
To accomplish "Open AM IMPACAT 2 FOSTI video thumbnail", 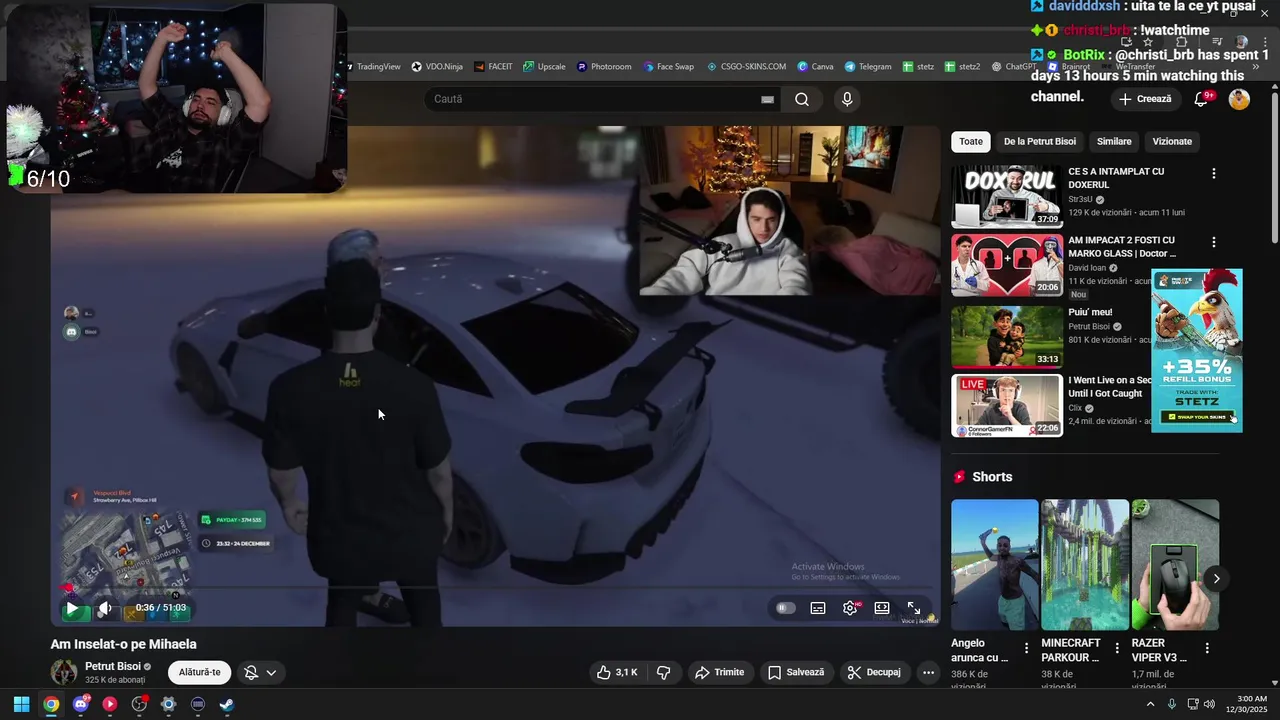I will pyautogui.click(x=1007, y=265).
